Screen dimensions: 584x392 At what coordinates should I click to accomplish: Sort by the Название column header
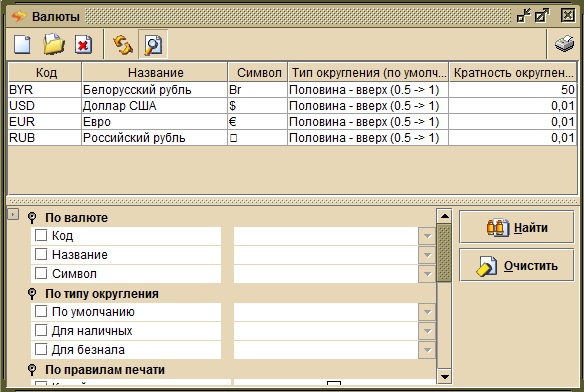coord(155,72)
